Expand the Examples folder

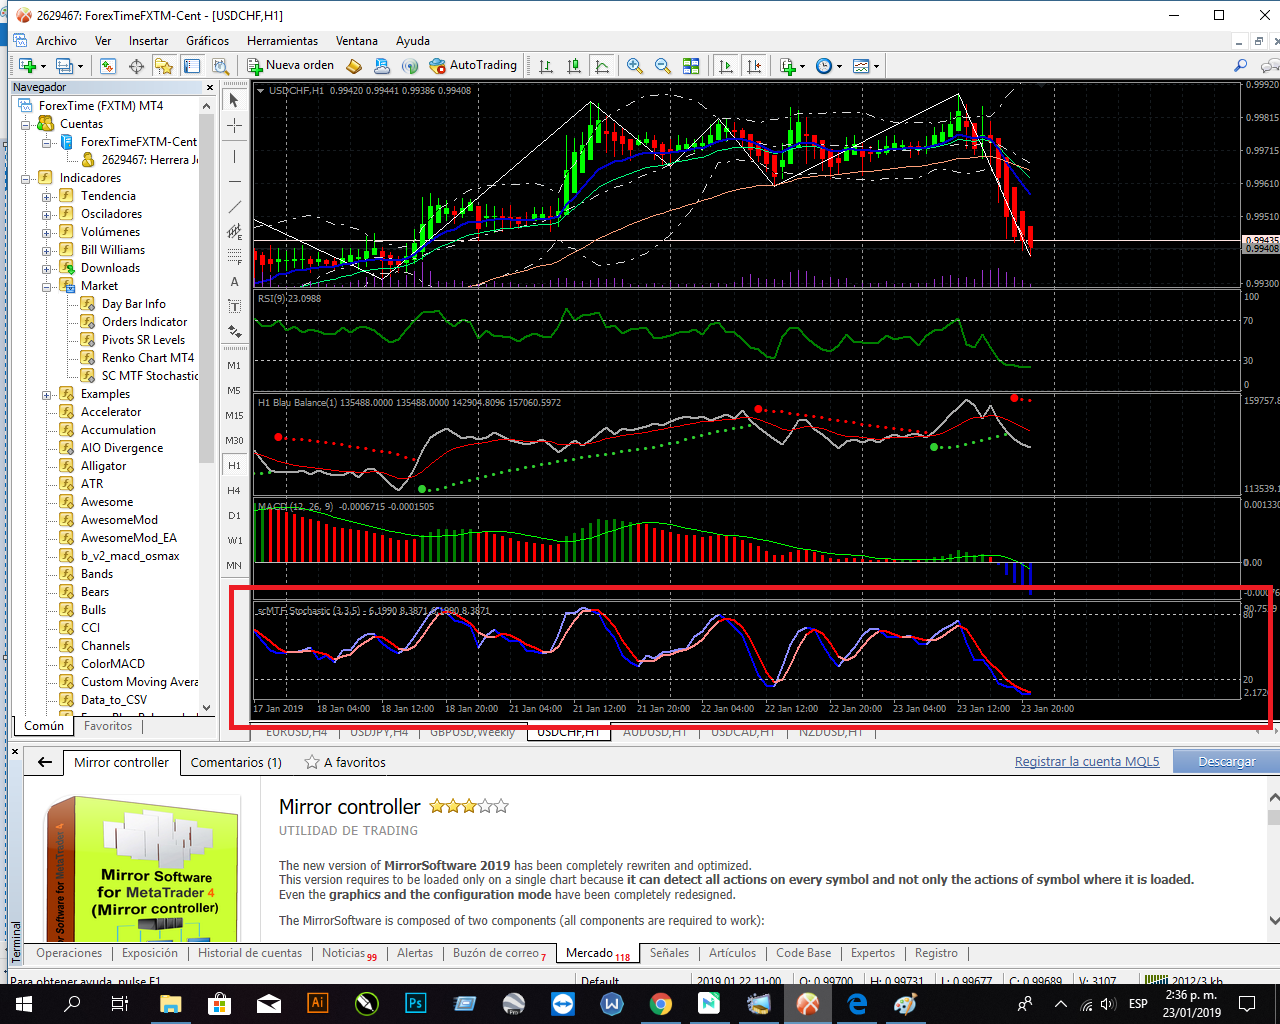[x=46, y=395]
